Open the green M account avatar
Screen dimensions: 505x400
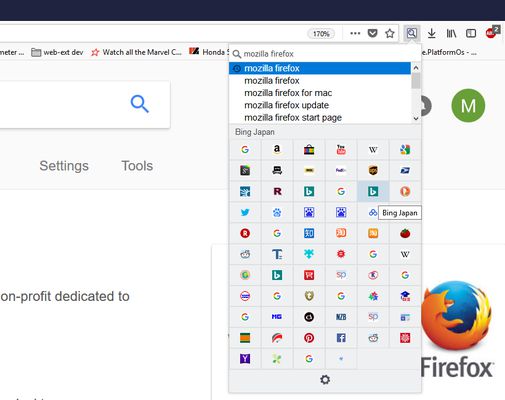click(468, 105)
